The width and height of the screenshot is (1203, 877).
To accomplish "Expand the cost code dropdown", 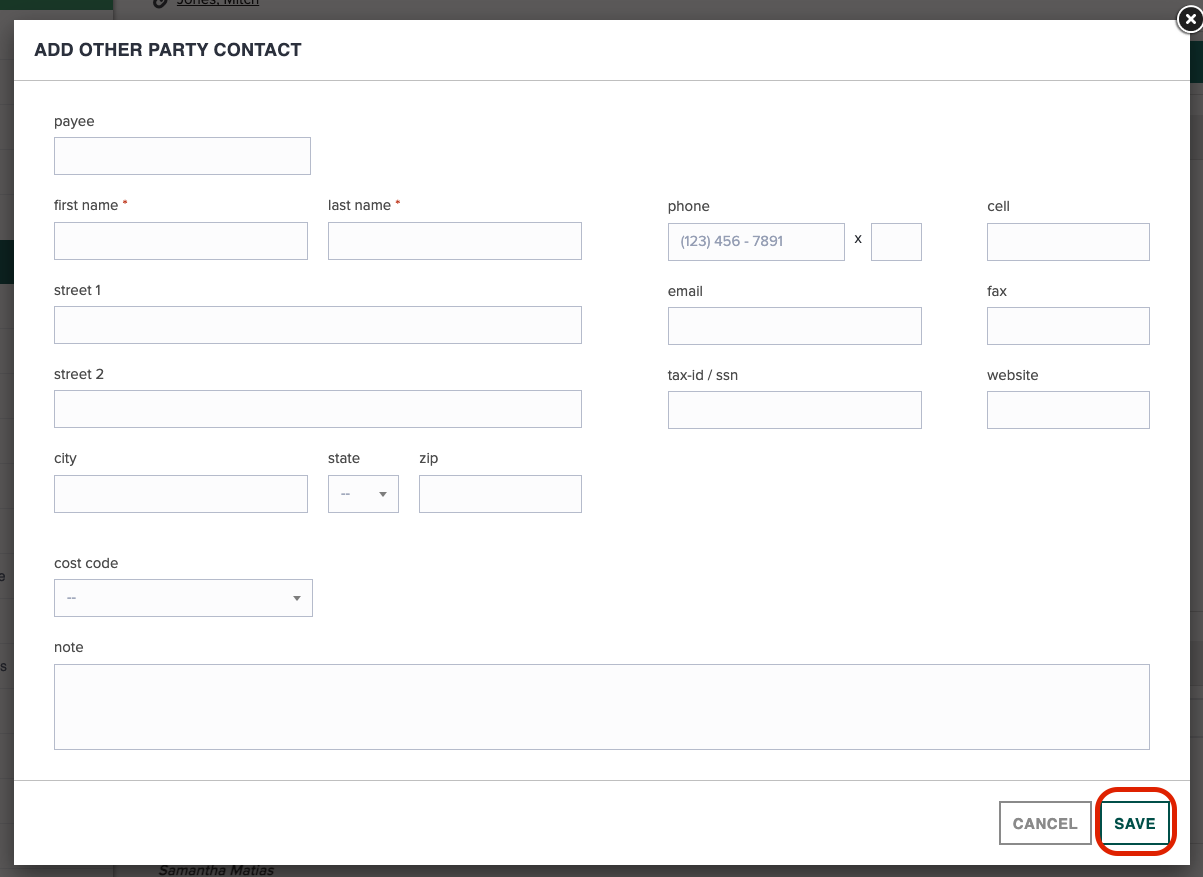I will (x=183, y=598).
